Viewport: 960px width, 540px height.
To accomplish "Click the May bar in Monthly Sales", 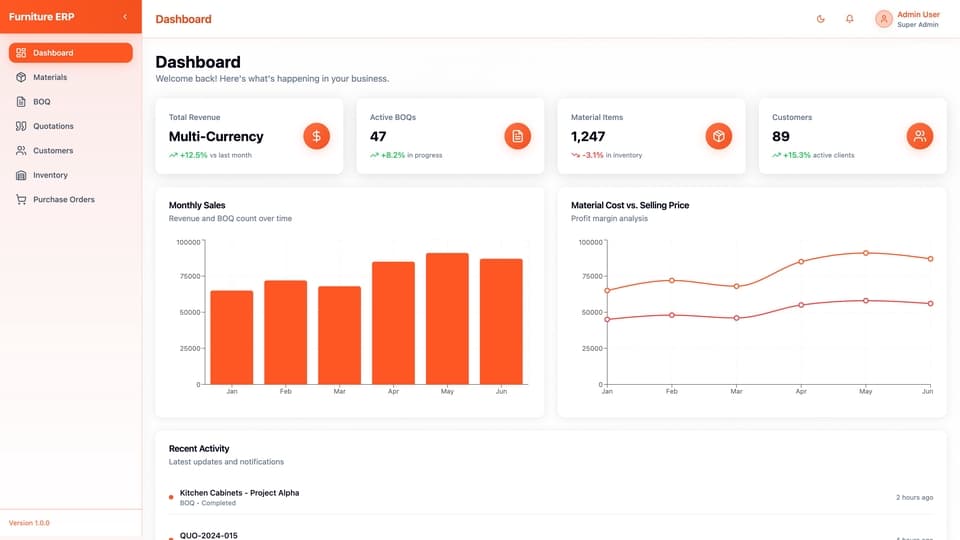I will click(447, 319).
